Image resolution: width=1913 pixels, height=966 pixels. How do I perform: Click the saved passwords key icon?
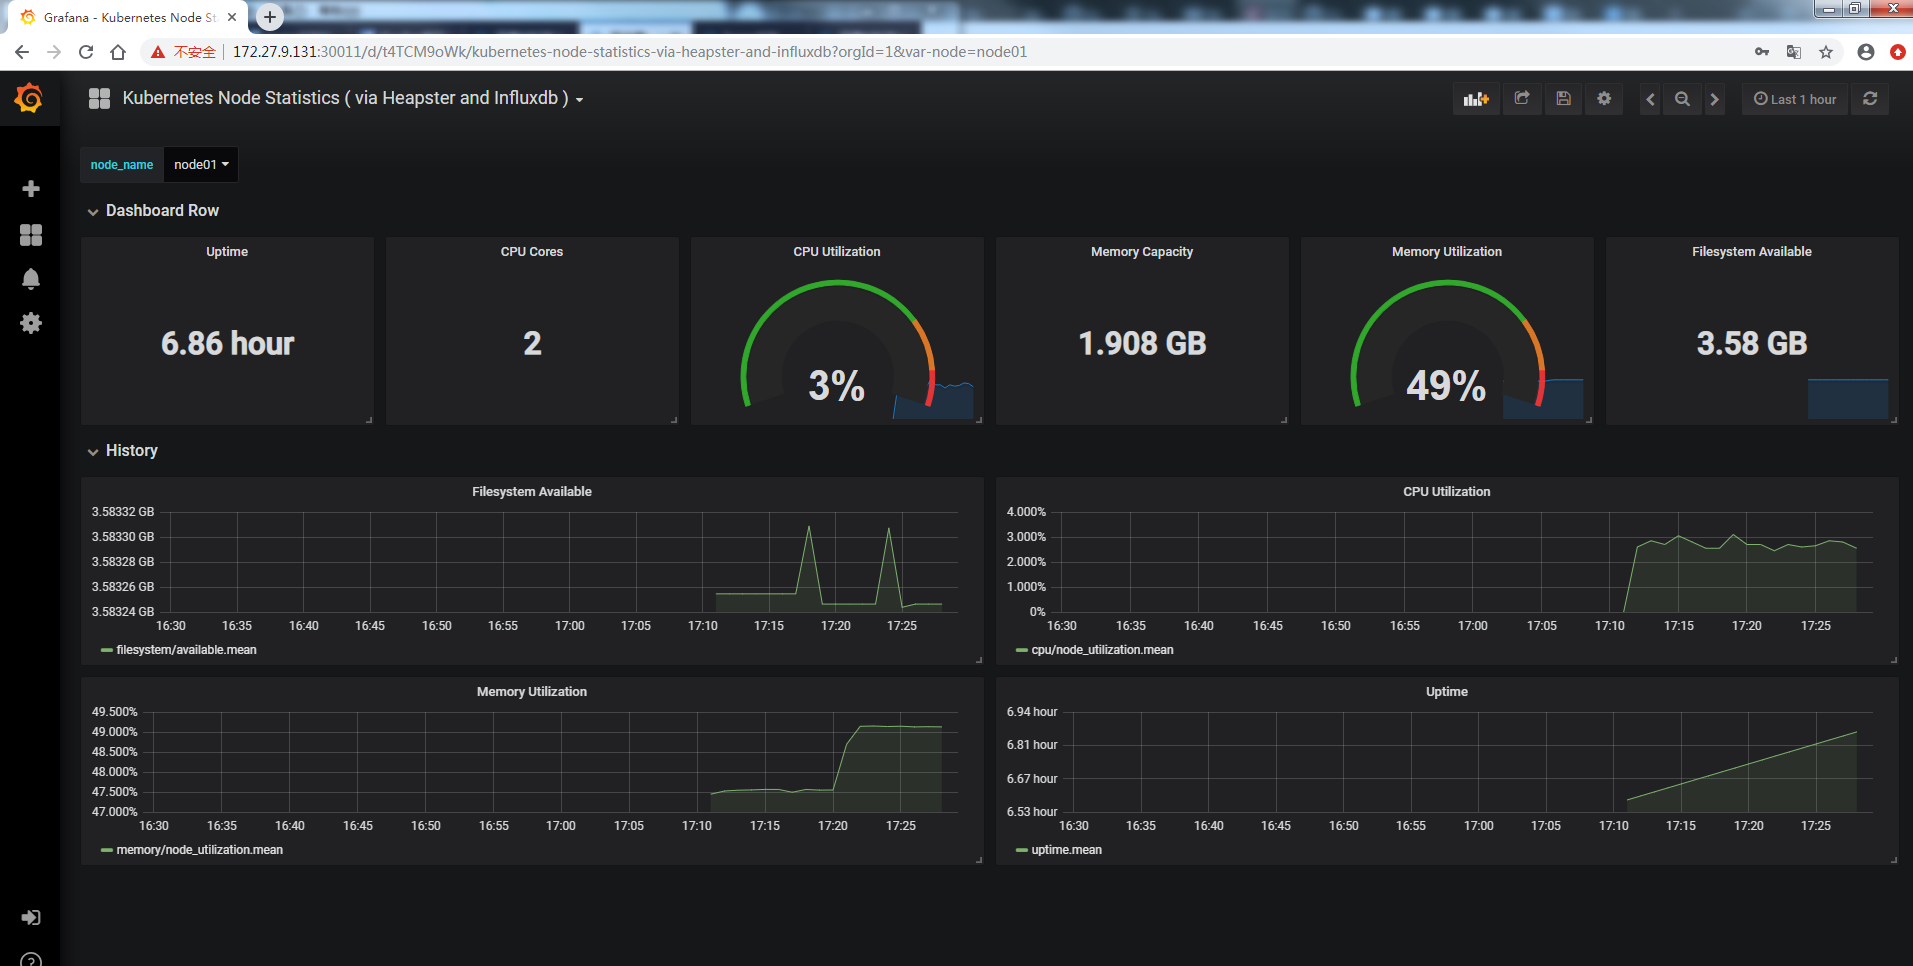coord(1762,52)
